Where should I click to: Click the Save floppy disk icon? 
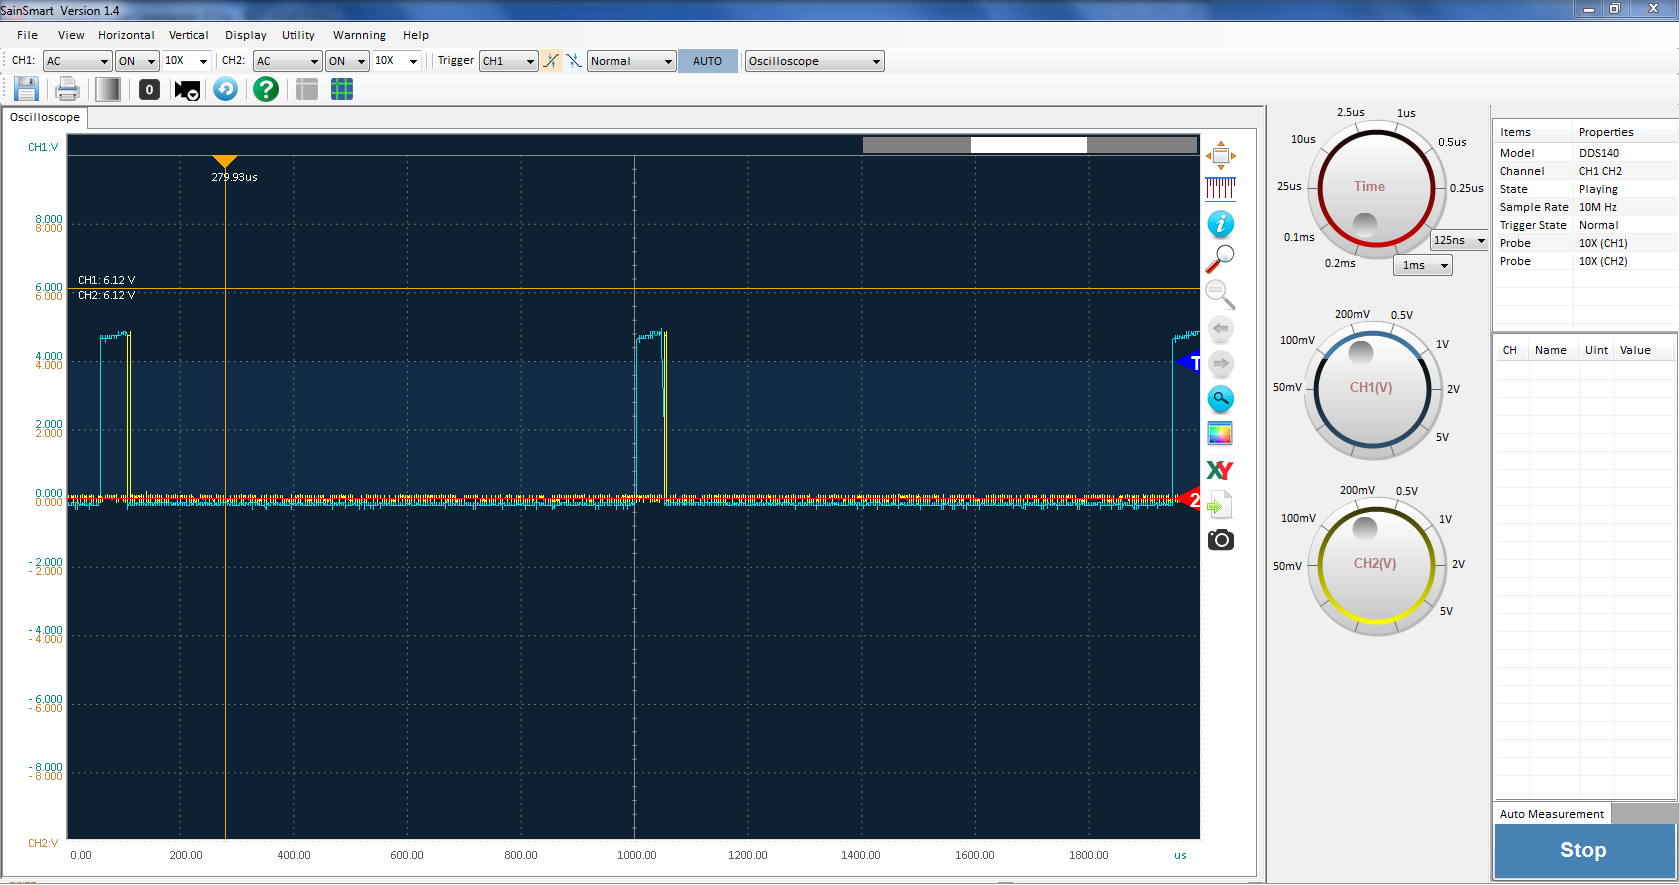26,90
